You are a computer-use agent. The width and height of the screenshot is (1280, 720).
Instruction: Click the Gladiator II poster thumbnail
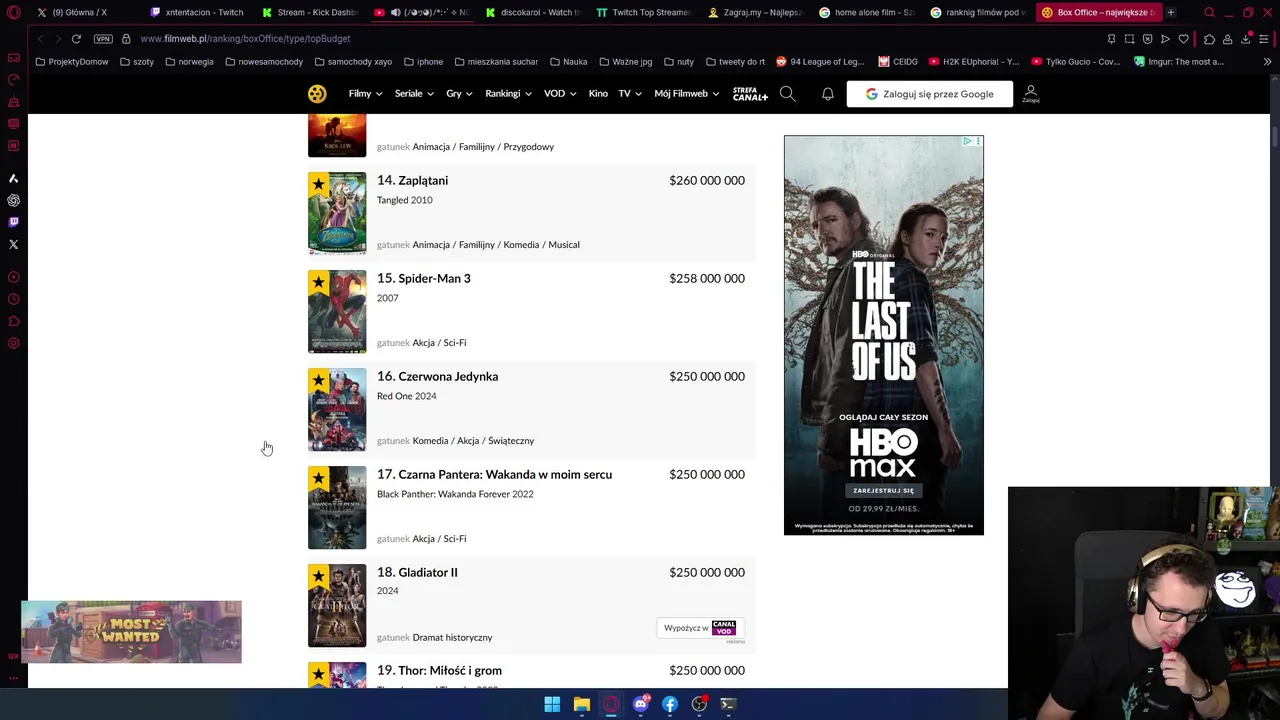tap(337, 606)
